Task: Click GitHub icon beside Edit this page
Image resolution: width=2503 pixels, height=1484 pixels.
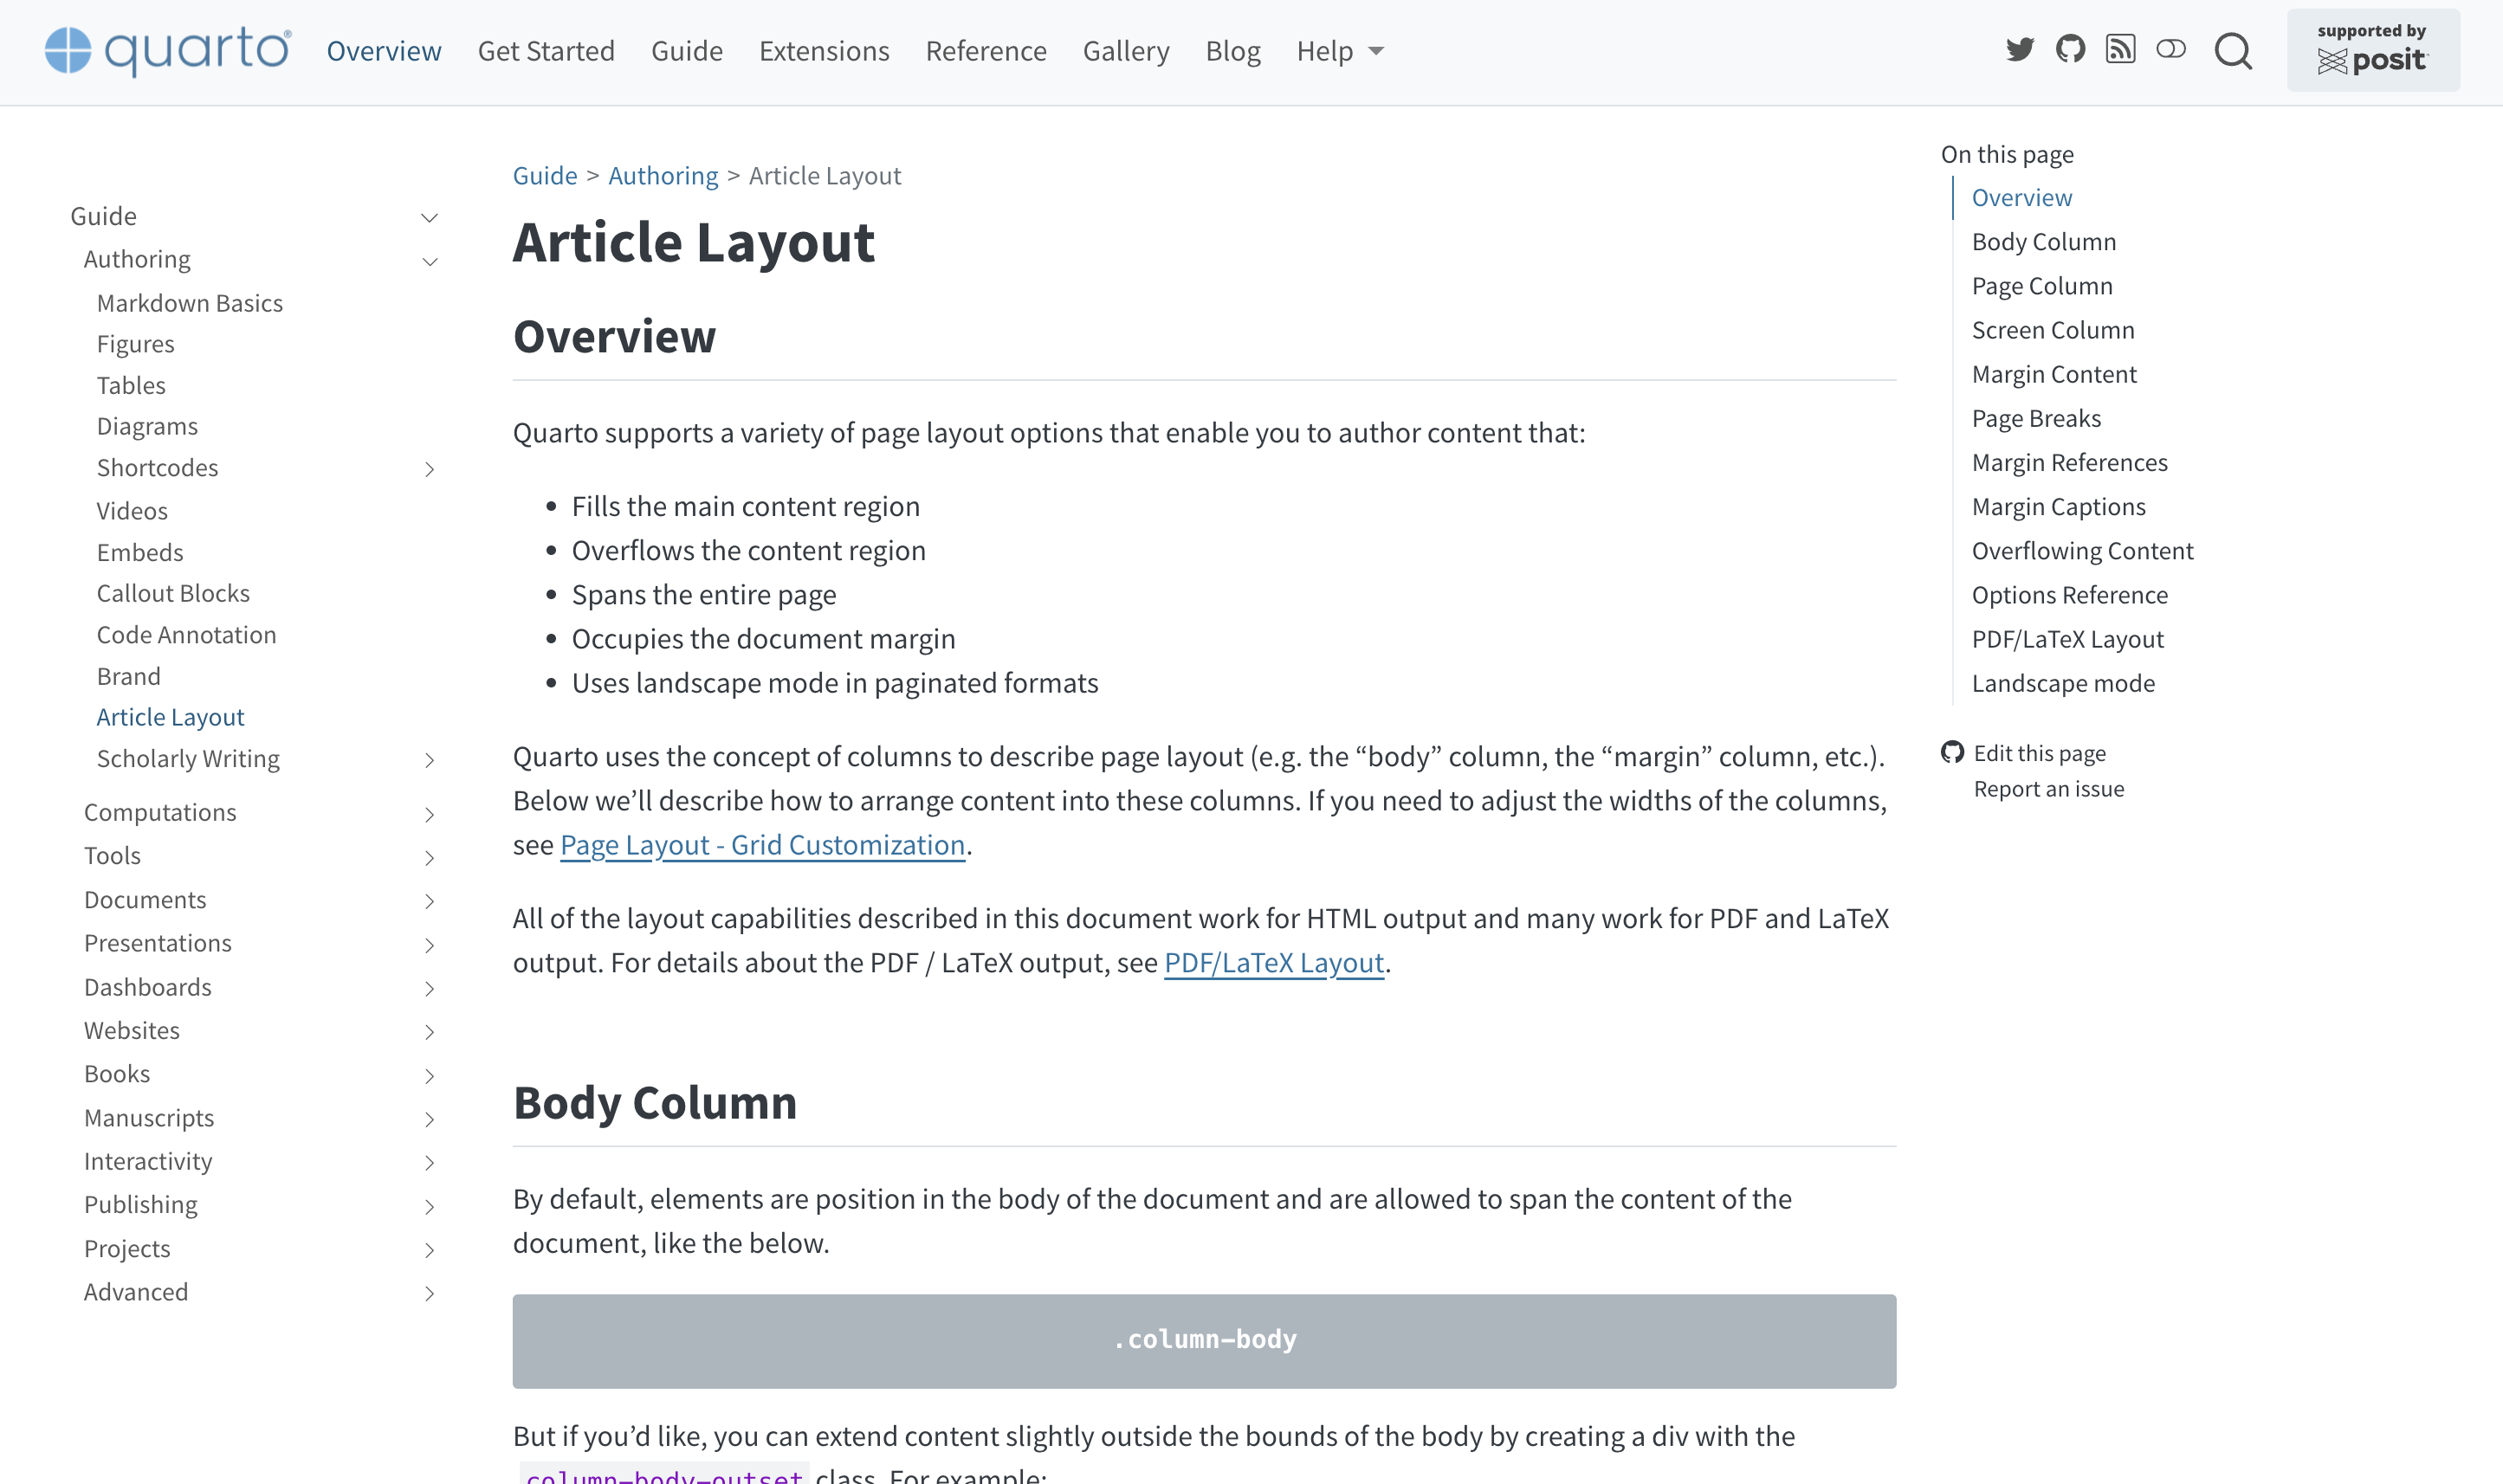Action: (1952, 752)
